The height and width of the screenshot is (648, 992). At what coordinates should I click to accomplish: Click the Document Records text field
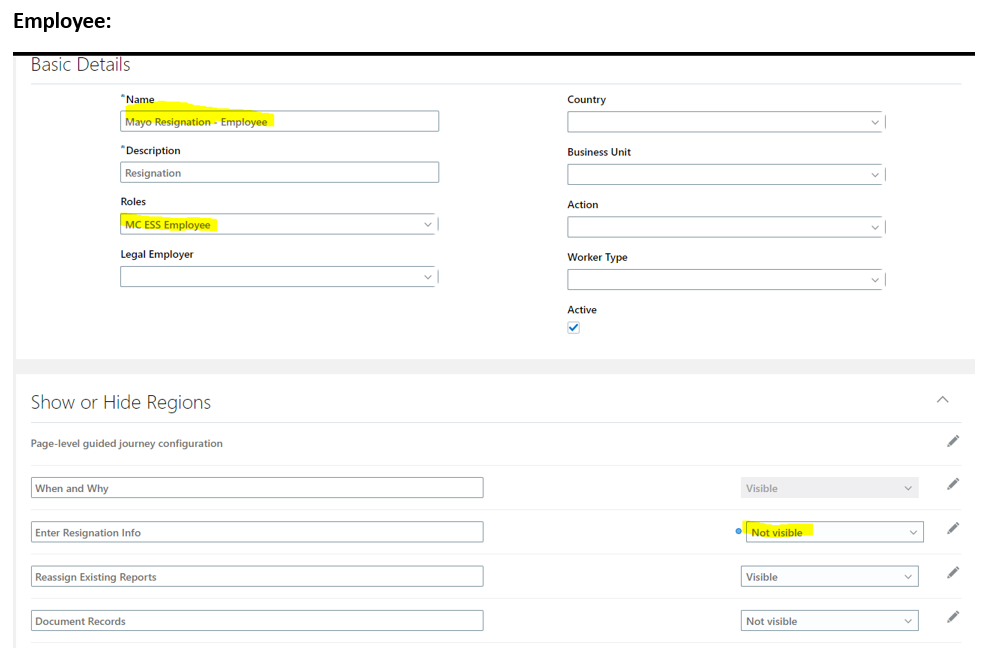(257, 621)
